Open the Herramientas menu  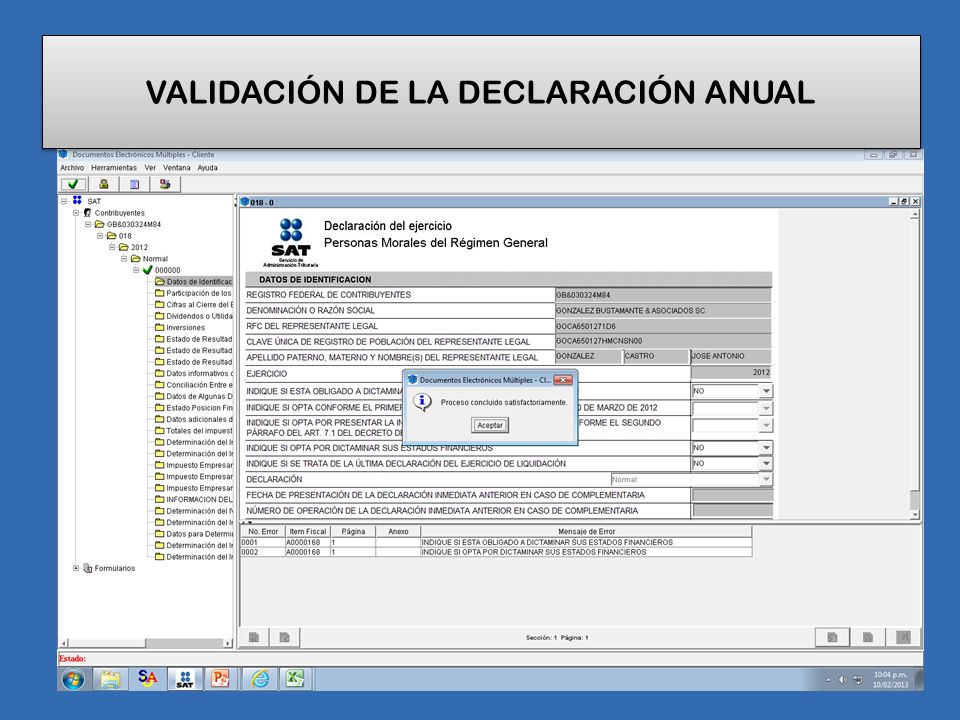(x=114, y=168)
